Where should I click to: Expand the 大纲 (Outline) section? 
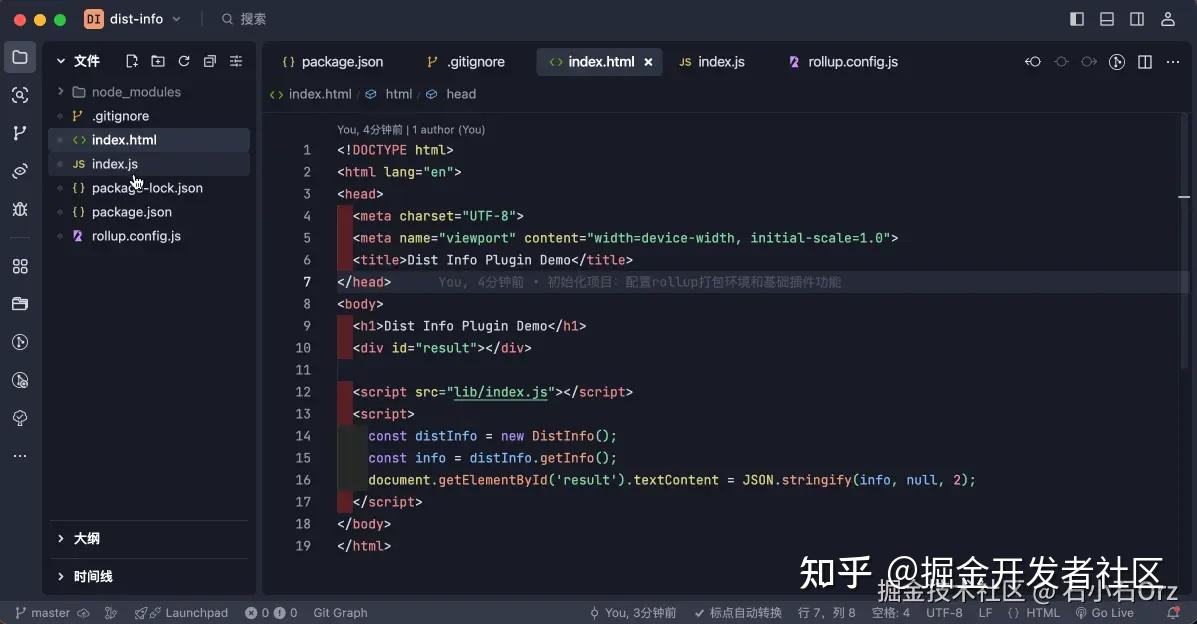[87, 538]
